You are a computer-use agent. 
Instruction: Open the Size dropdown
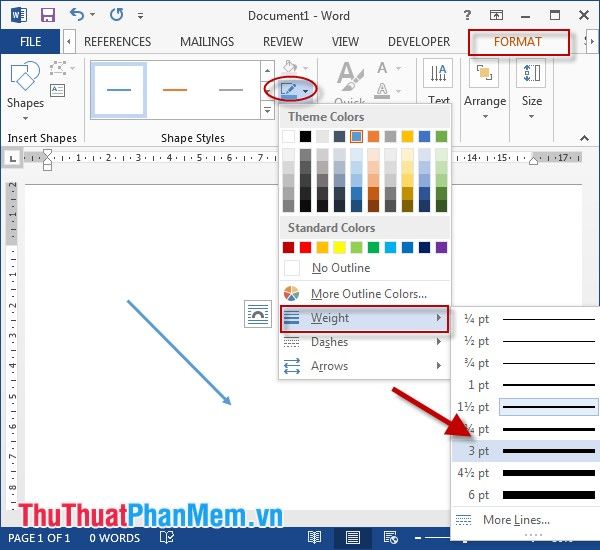(x=532, y=90)
